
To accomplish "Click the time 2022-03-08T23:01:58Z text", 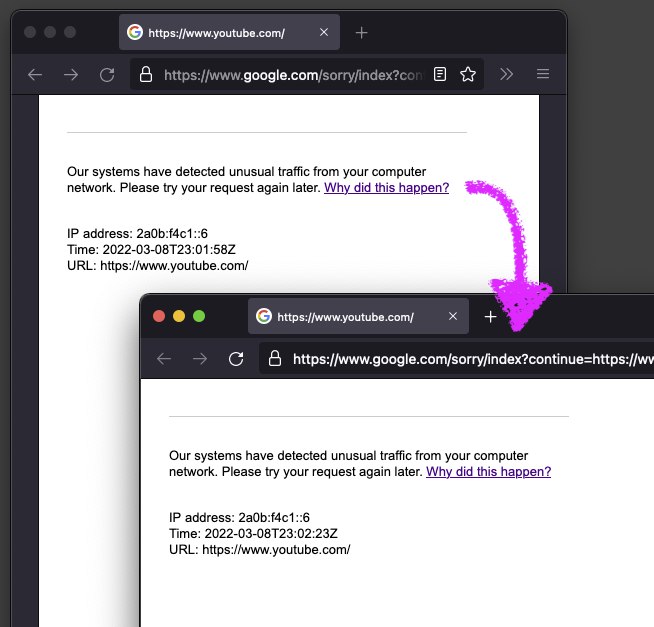I will click(x=169, y=249).
